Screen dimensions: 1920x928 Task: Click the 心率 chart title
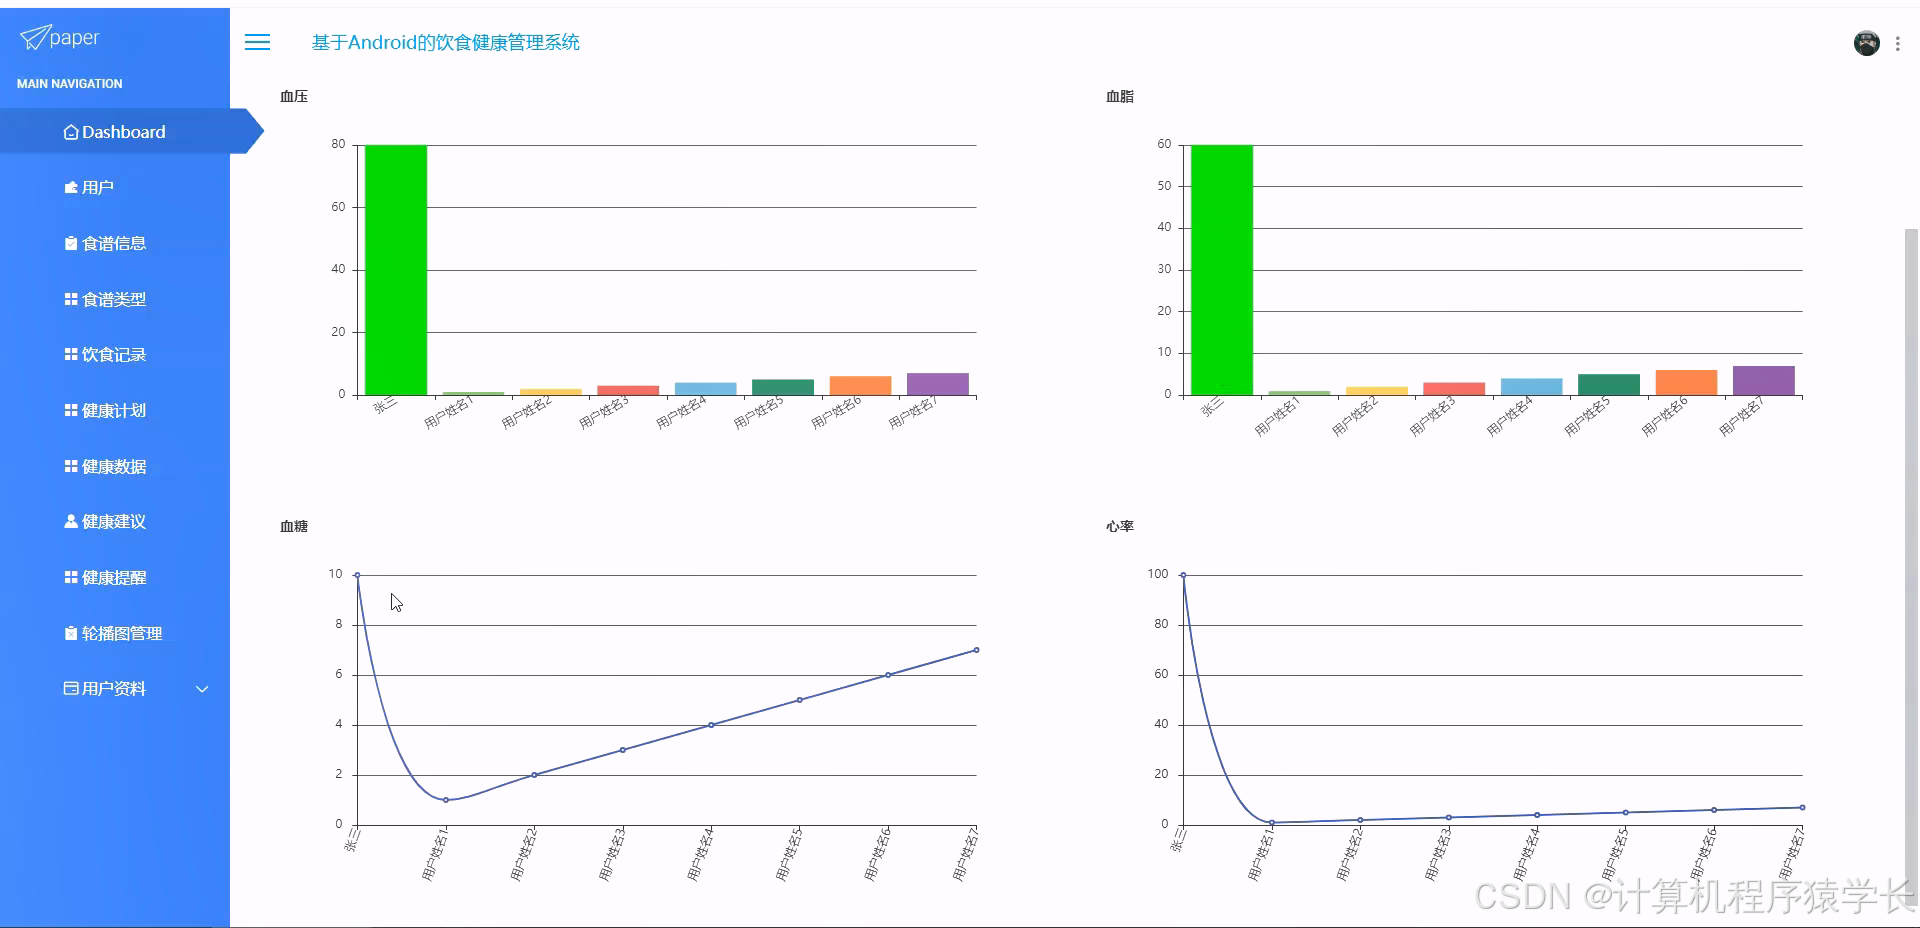[1120, 526]
